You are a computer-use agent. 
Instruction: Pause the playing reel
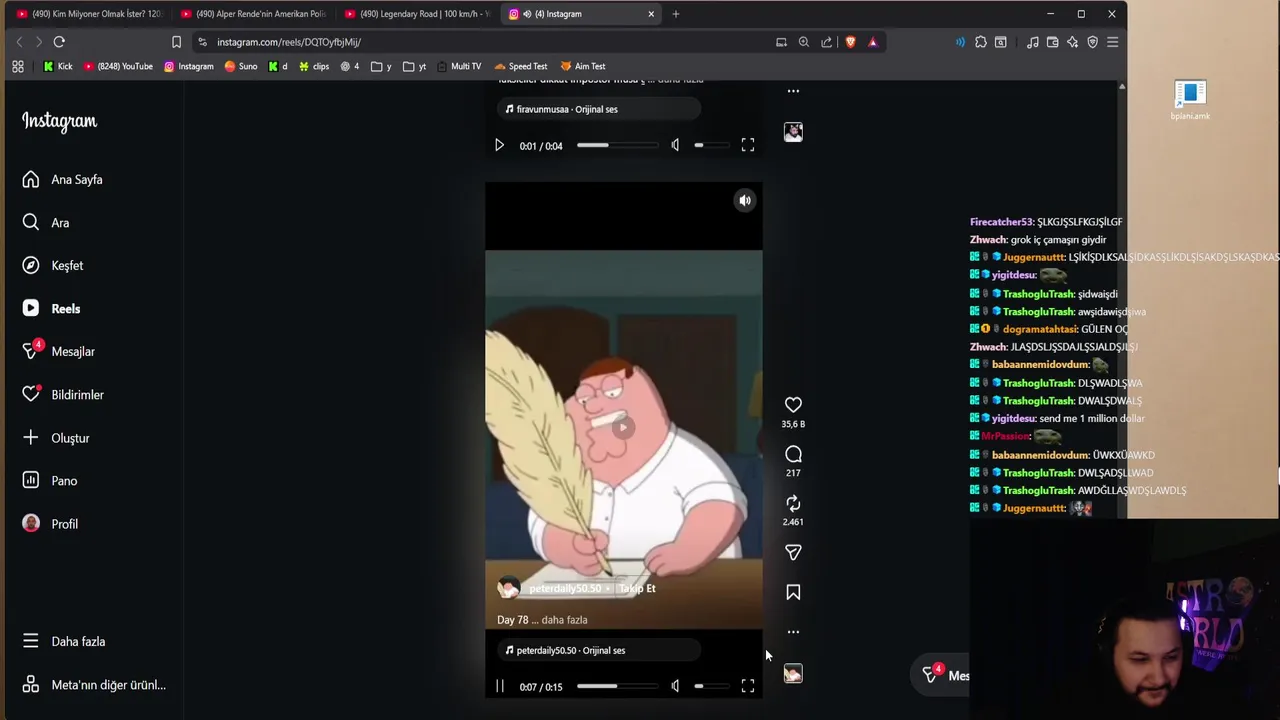click(x=500, y=686)
